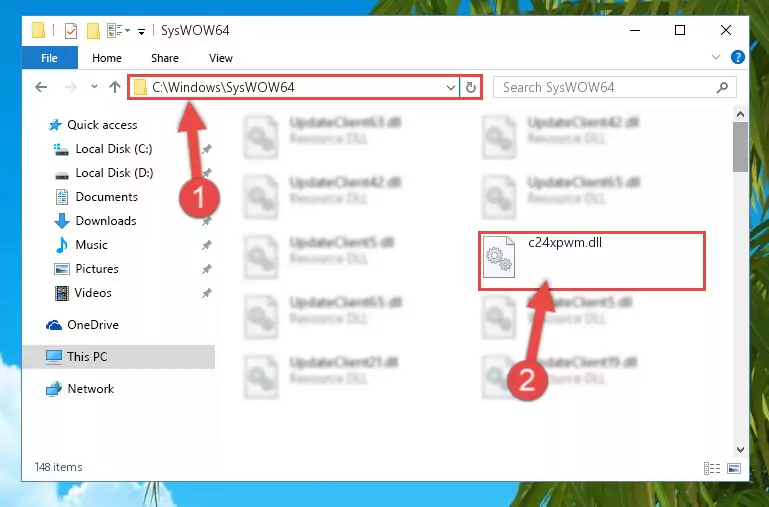
Task: Click the Music note icon
Action: coord(62,245)
